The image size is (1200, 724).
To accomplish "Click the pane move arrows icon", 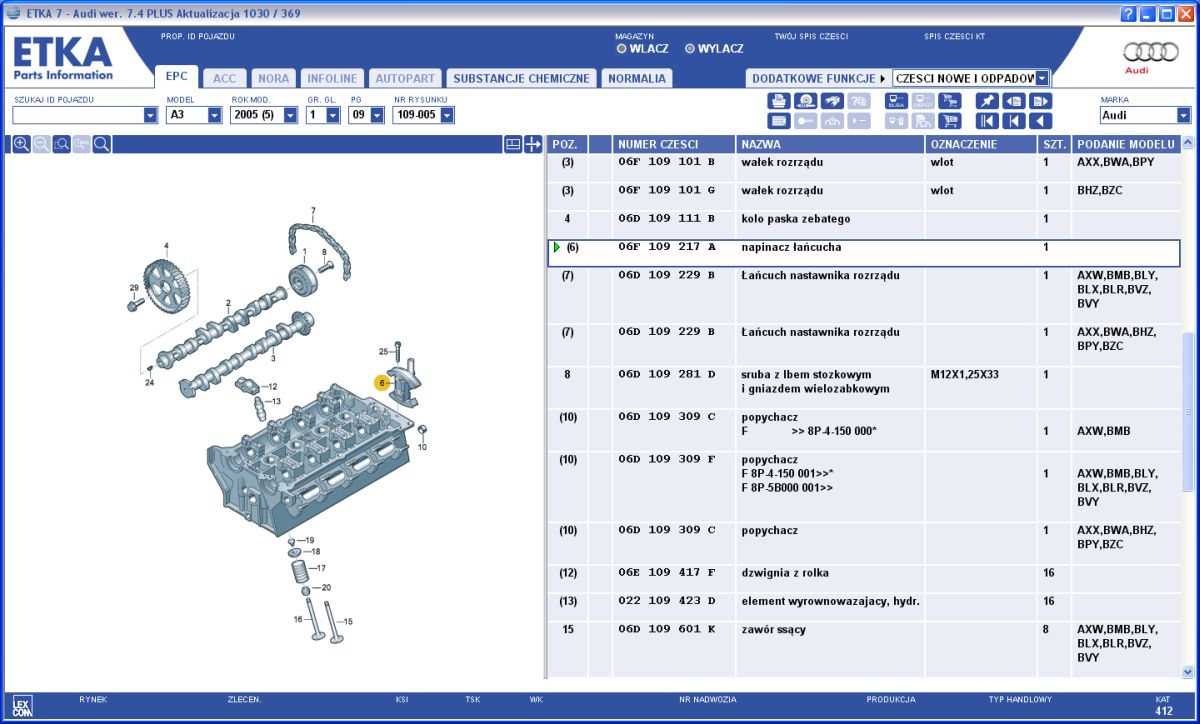I will tap(533, 144).
